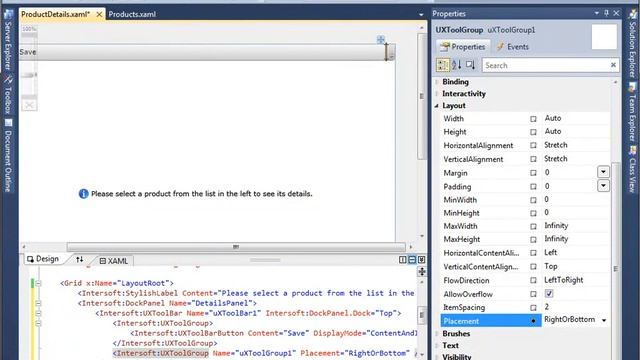Click the FlowDirection value LeftToRight

564,280
